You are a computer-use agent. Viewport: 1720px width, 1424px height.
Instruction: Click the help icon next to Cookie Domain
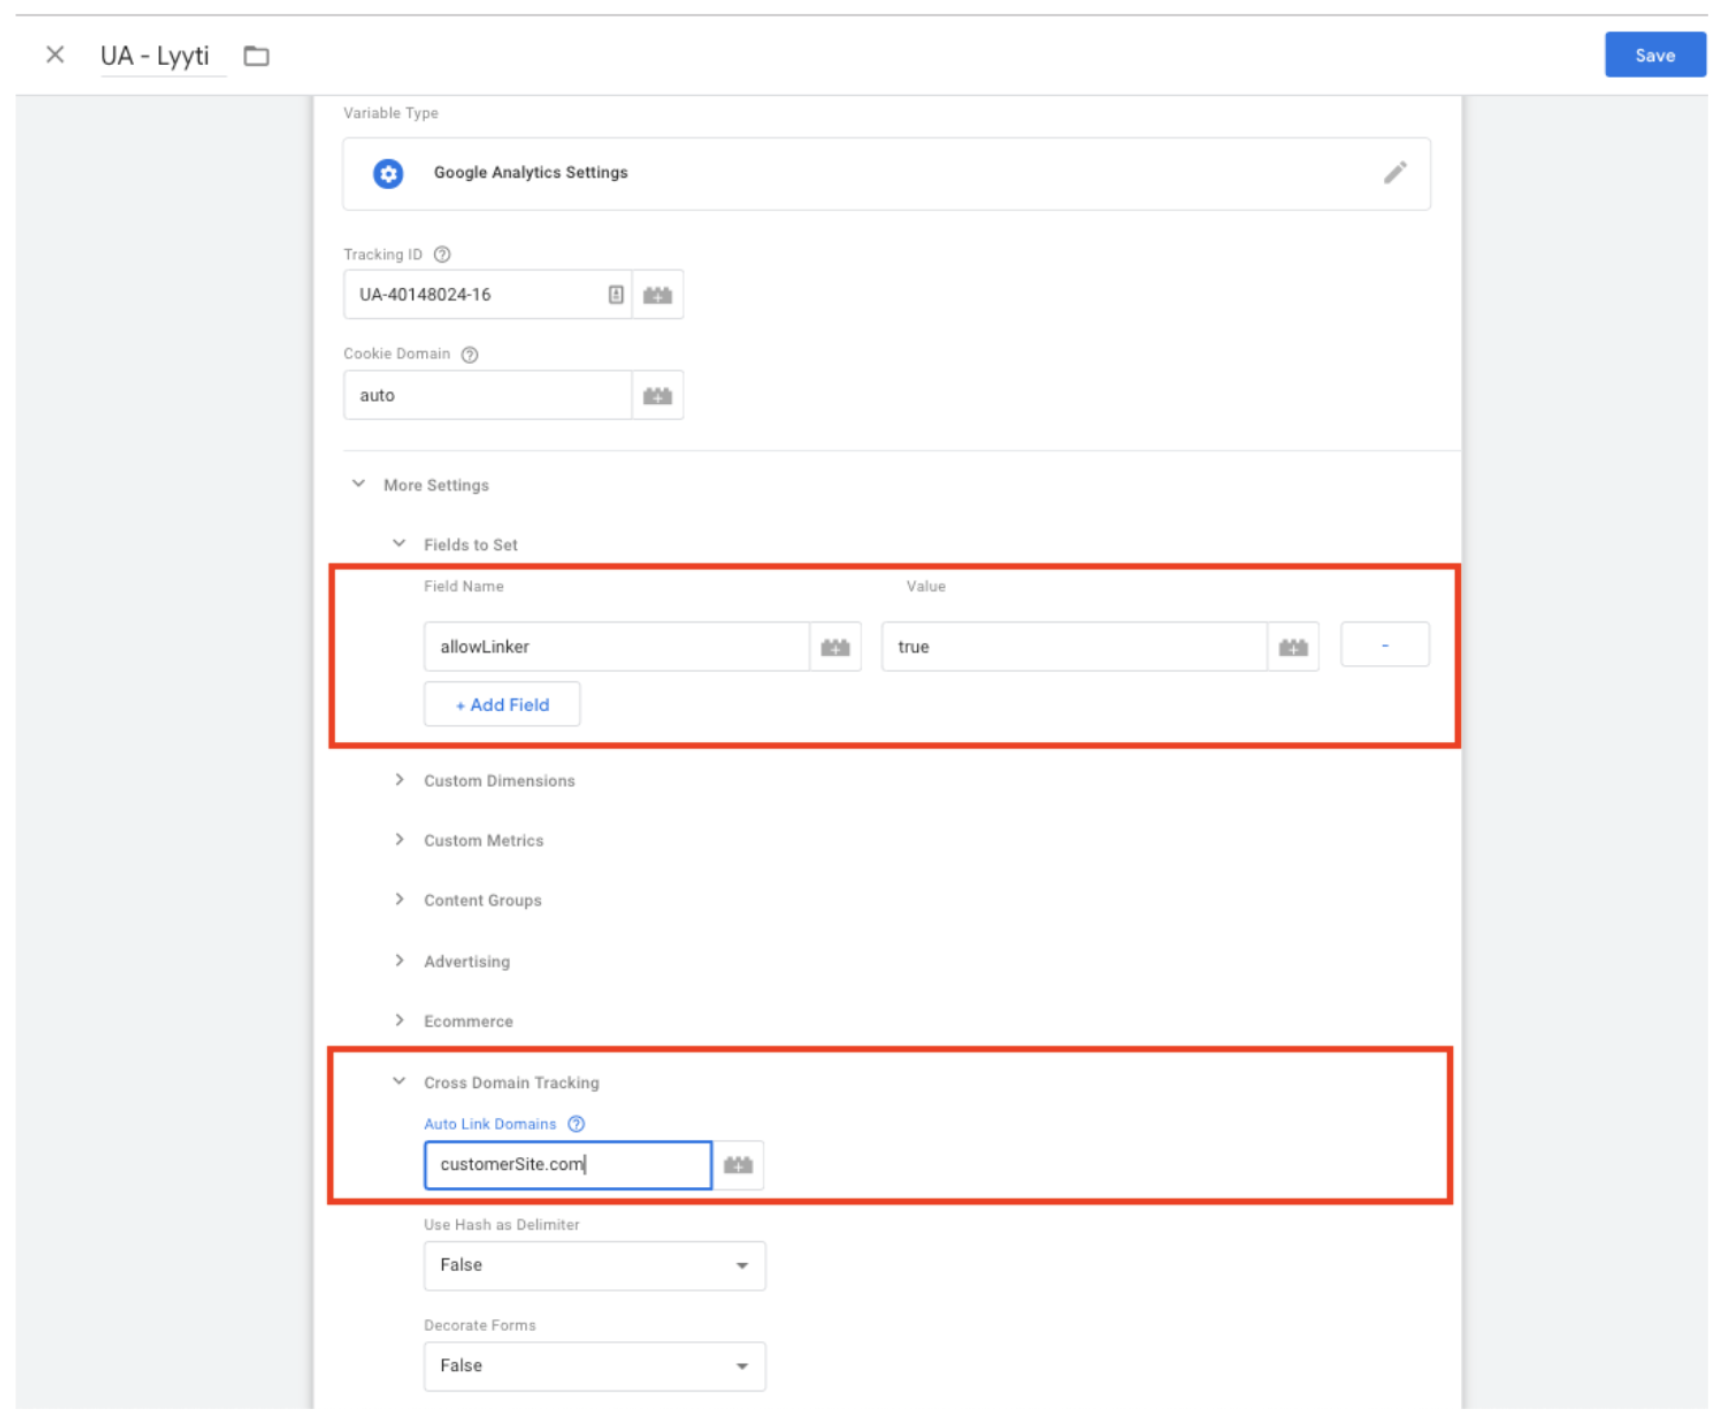(x=469, y=355)
